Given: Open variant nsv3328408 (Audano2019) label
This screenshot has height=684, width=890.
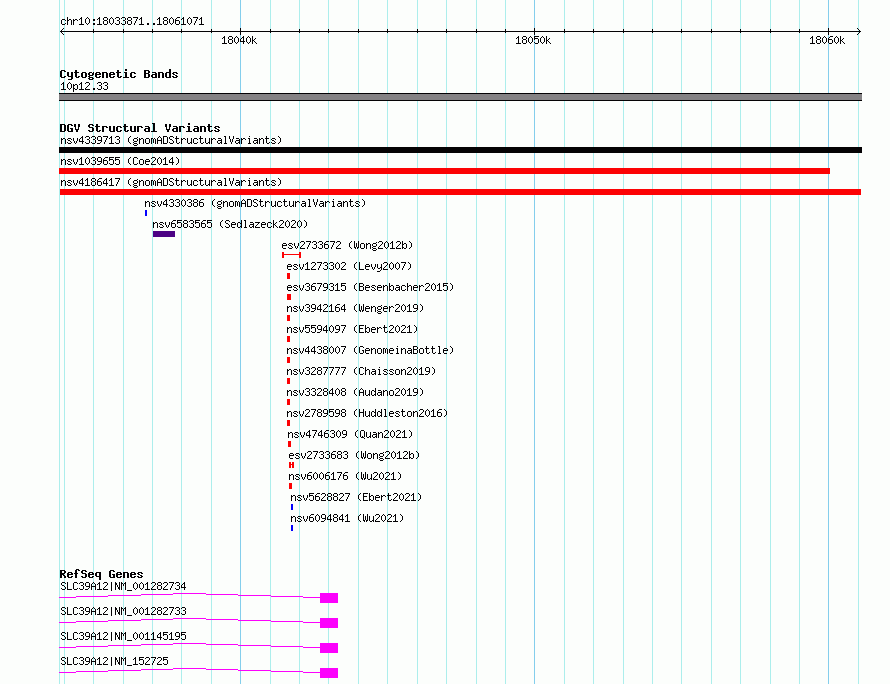Looking at the screenshot, I should pos(355,392).
